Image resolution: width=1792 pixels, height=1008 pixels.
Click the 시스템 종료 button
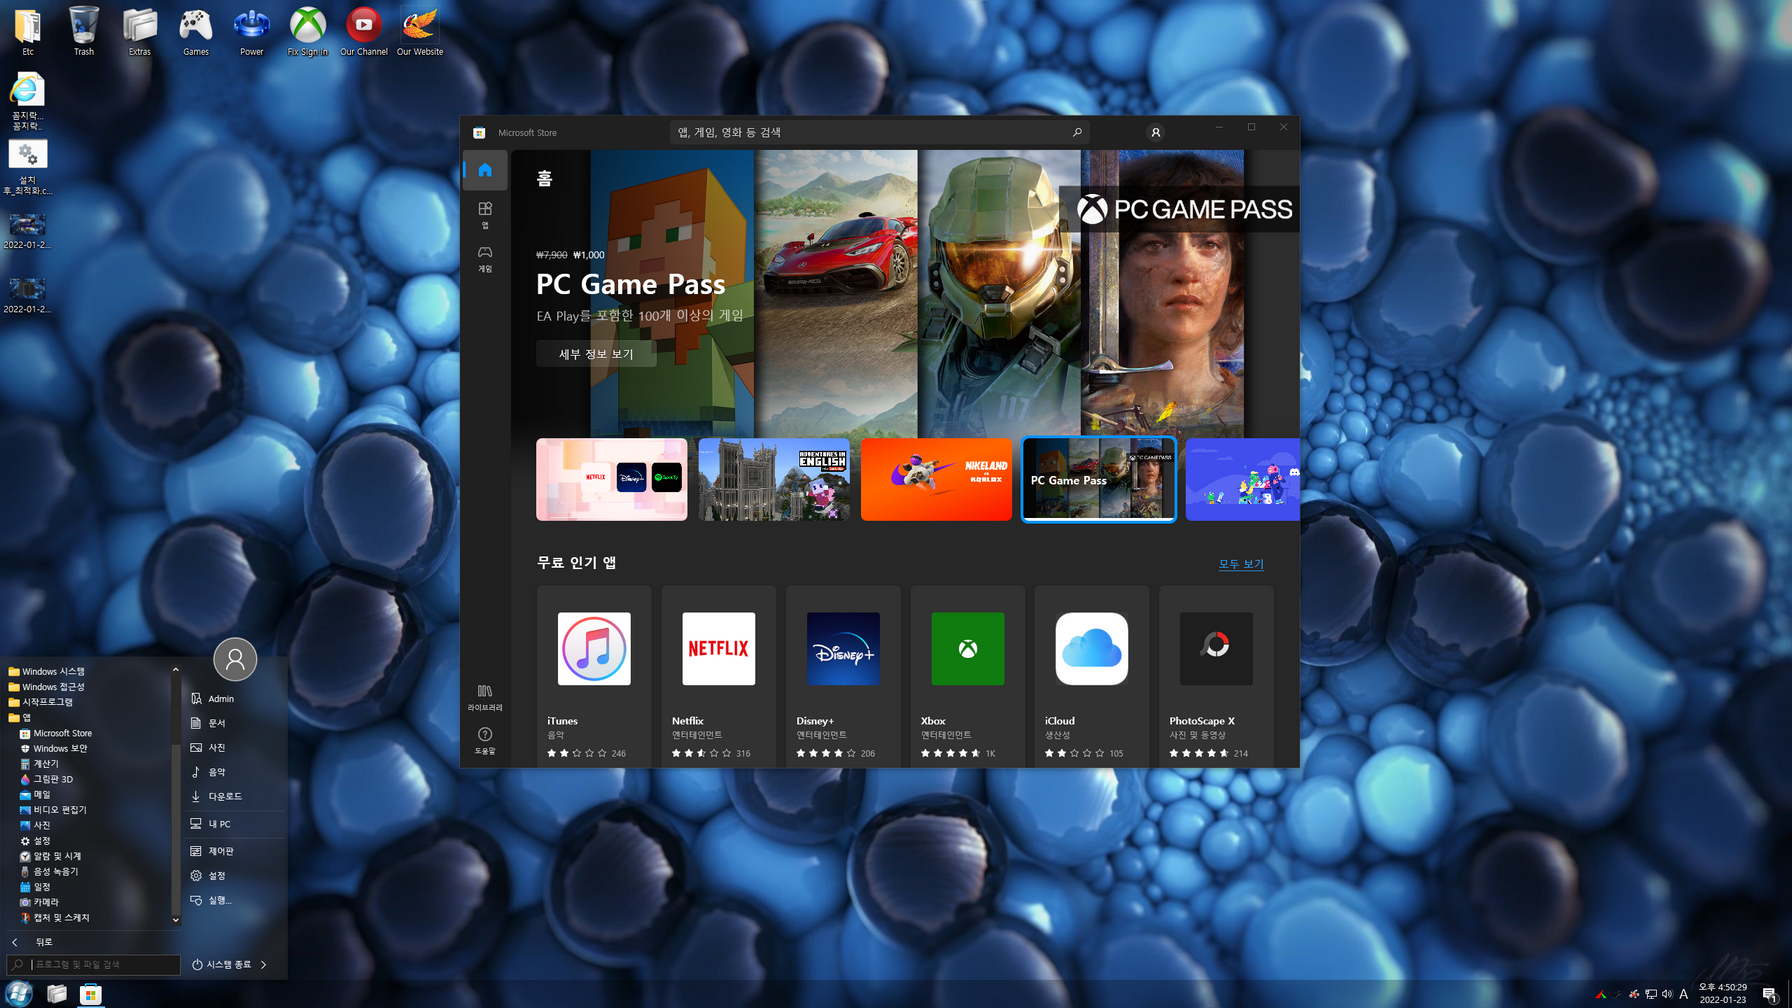[222, 965]
